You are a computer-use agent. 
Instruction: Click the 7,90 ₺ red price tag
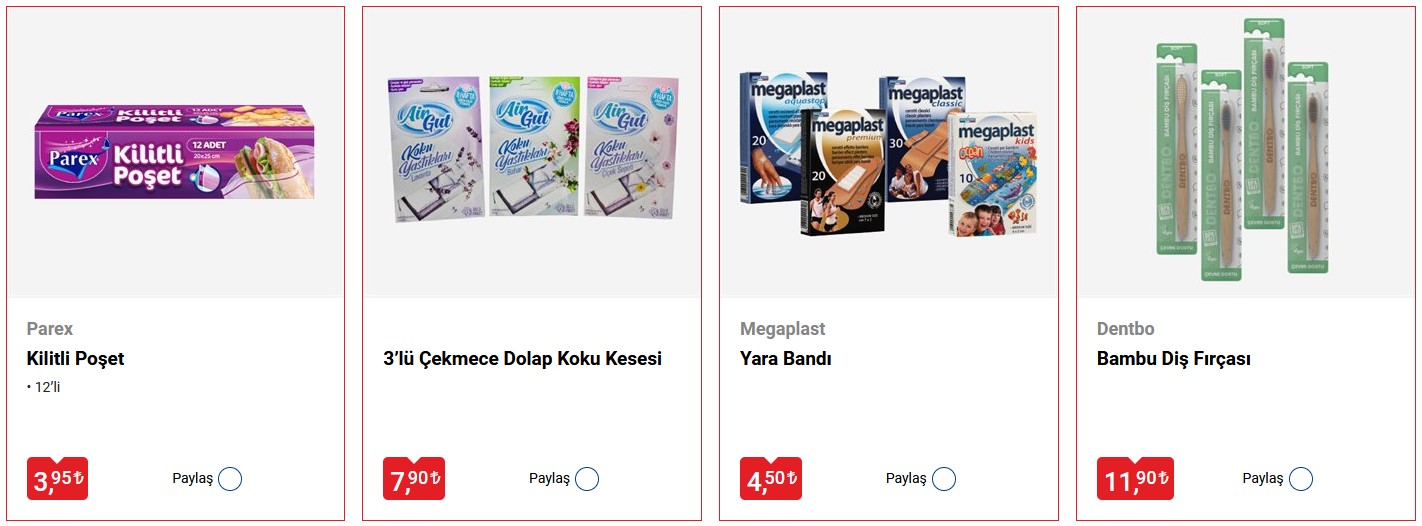[414, 479]
